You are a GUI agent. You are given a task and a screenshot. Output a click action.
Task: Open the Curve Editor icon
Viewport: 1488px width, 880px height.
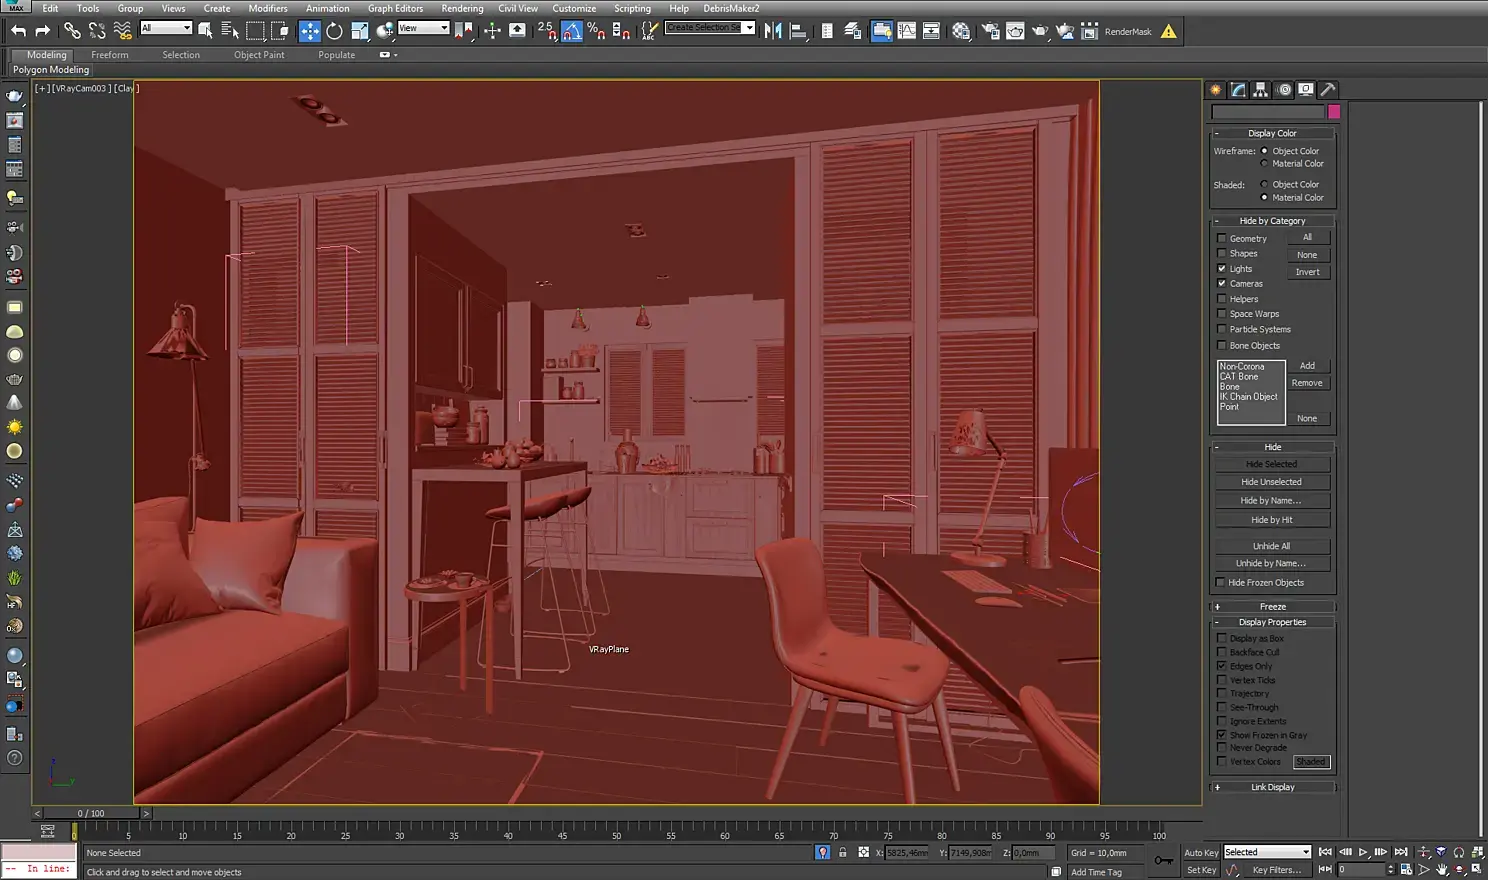907,31
